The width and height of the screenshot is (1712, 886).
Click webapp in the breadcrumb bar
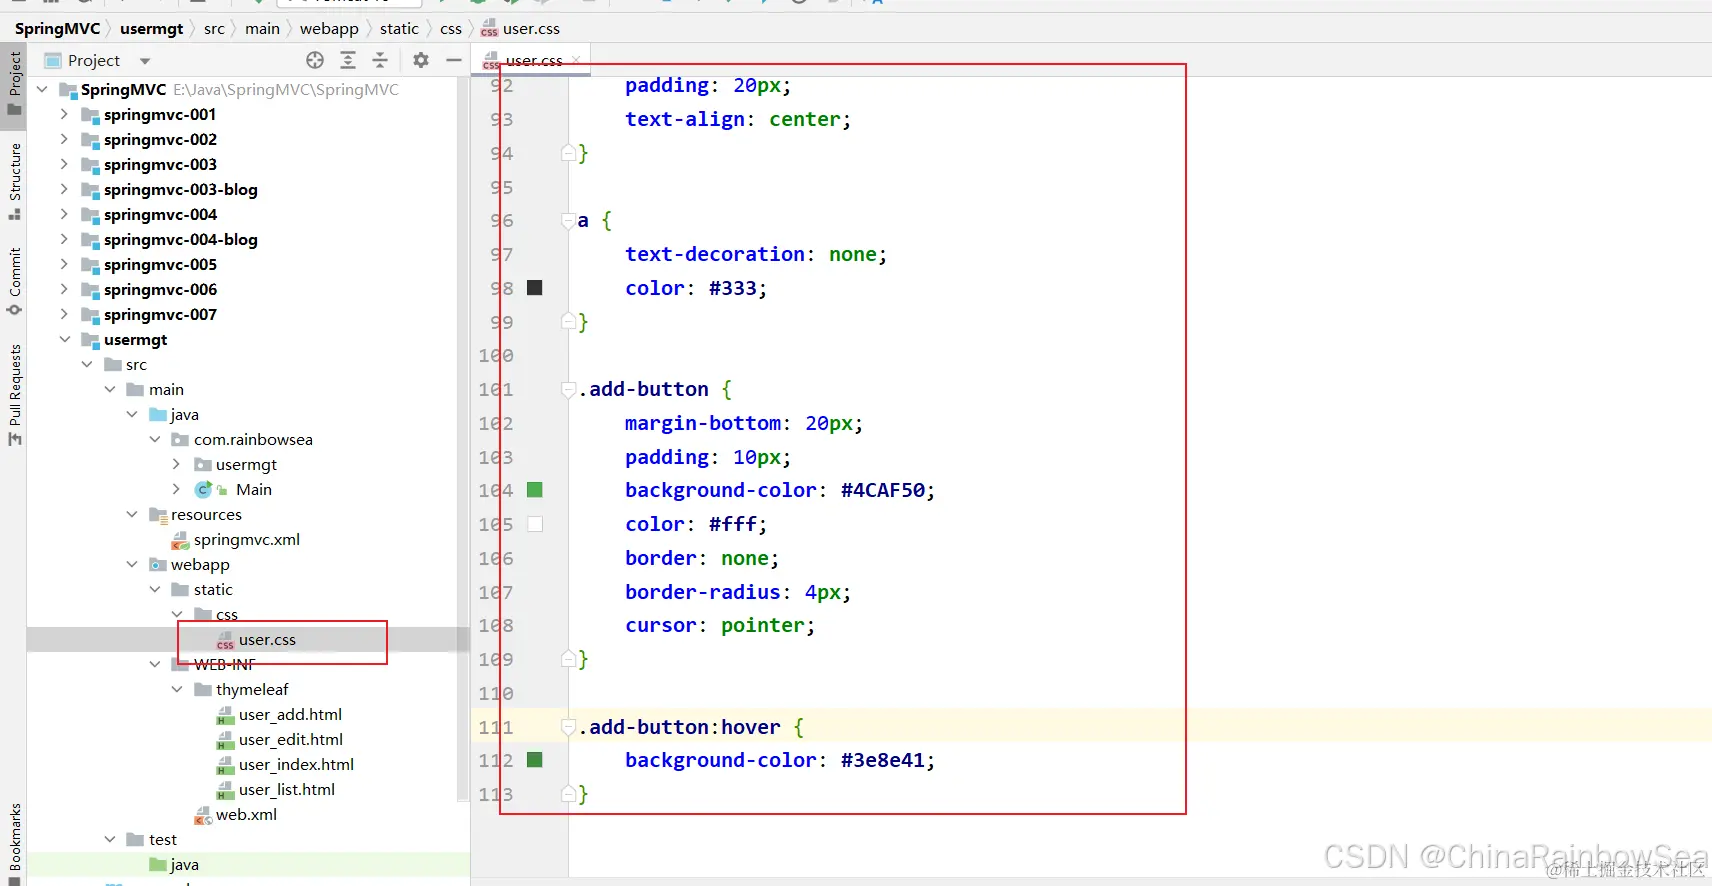[329, 29]
